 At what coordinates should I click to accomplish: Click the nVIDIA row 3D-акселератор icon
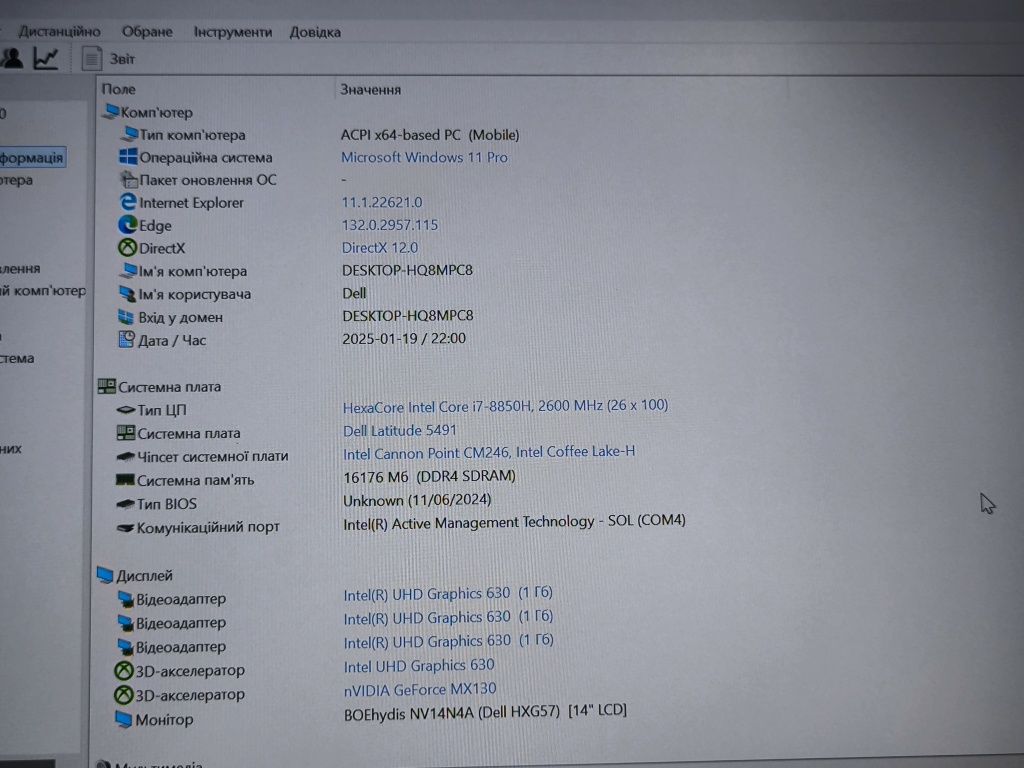123,694
